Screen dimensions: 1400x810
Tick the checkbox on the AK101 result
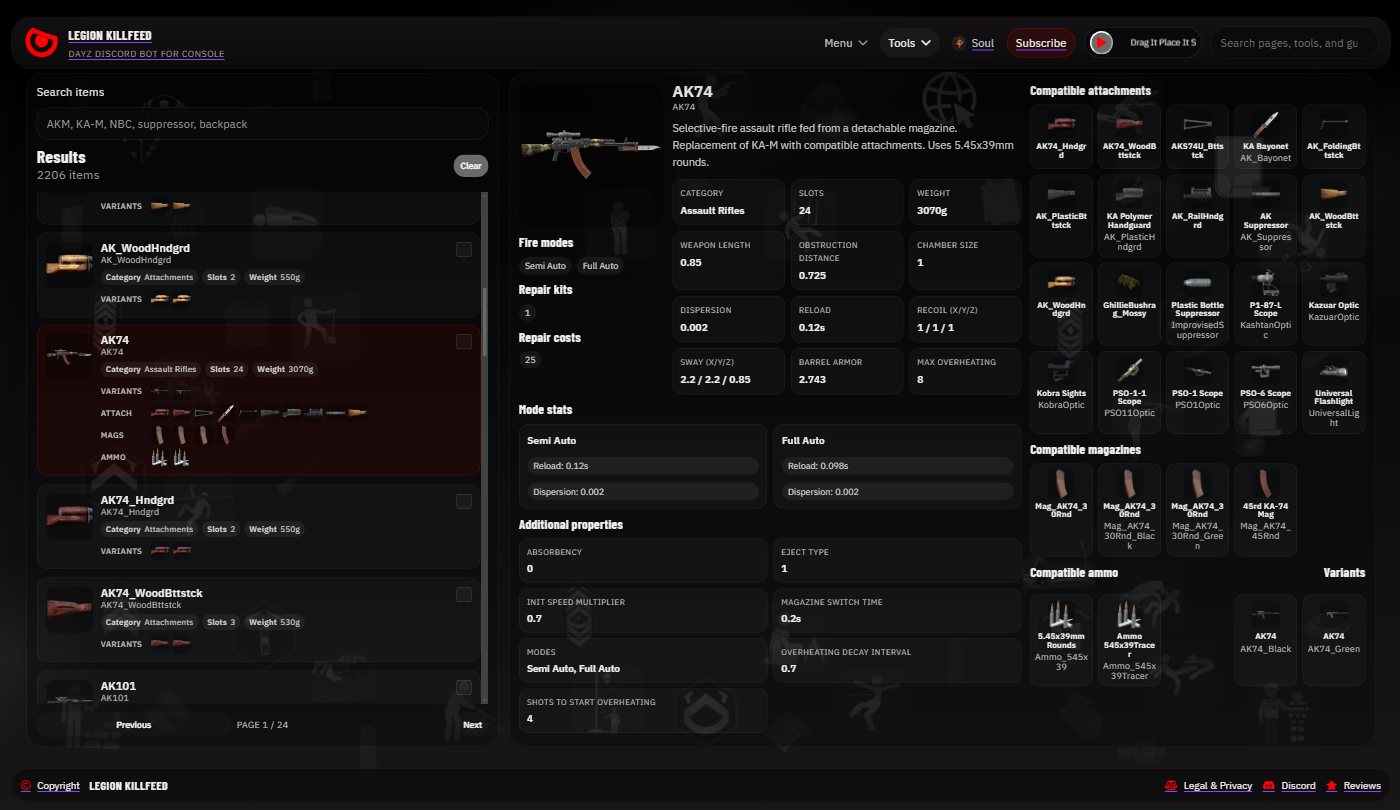[x=464, y=687]
